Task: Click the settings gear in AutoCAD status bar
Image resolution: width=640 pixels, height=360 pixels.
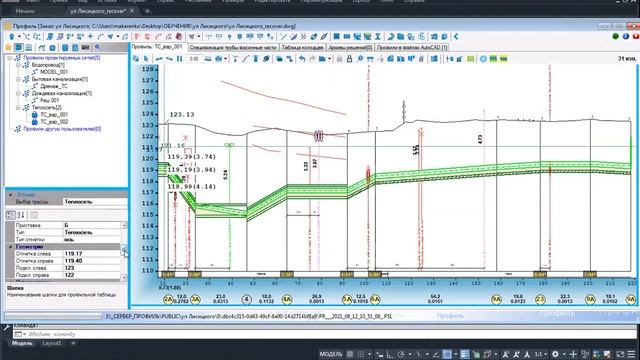Action: [x=555, y=354]
